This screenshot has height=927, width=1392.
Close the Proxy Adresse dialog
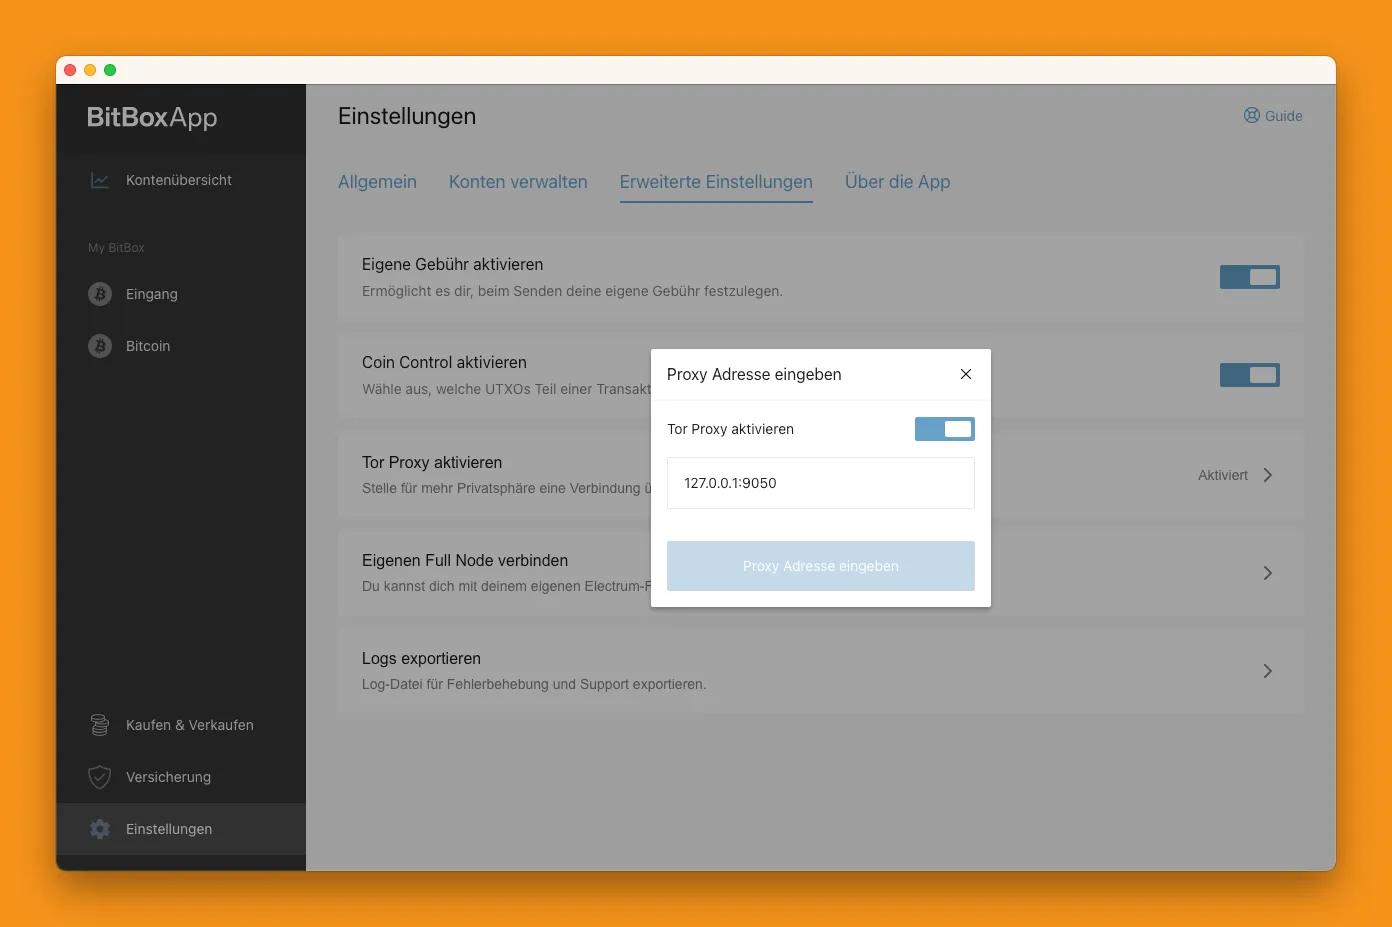pyautogui.click(x=965, y=373)
